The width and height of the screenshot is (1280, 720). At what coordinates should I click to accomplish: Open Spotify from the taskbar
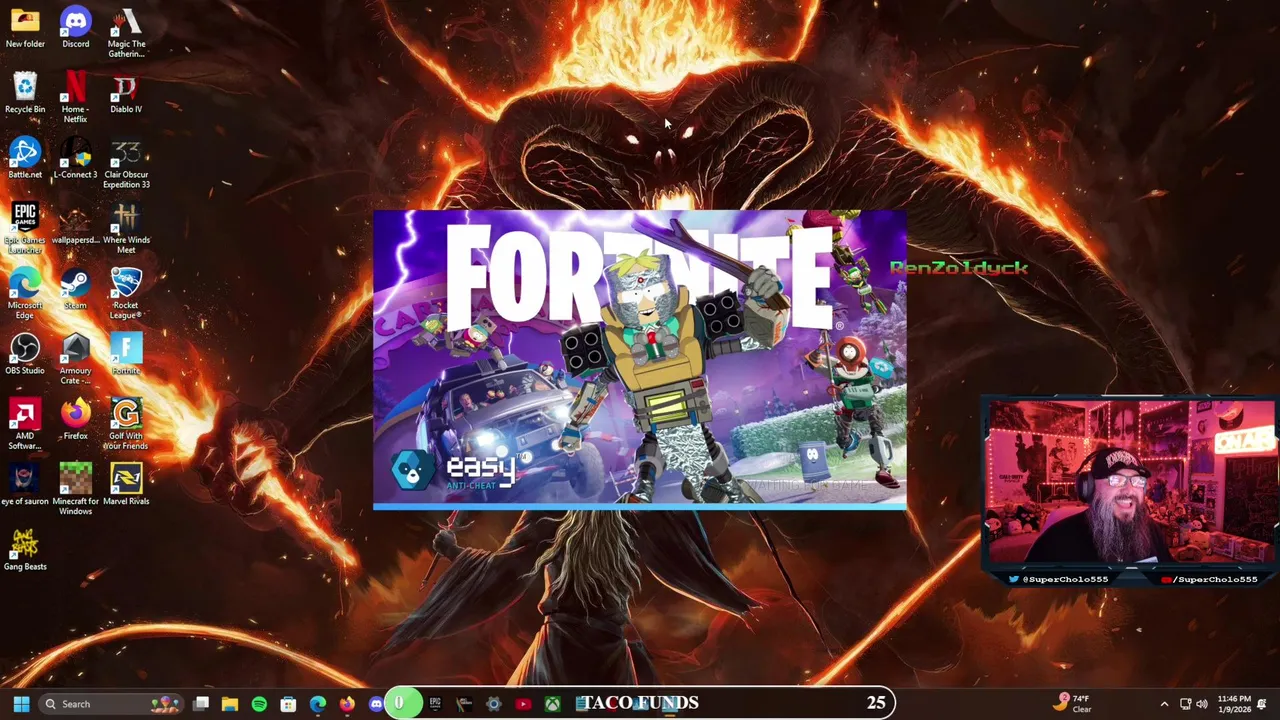[x=259, y=704]
